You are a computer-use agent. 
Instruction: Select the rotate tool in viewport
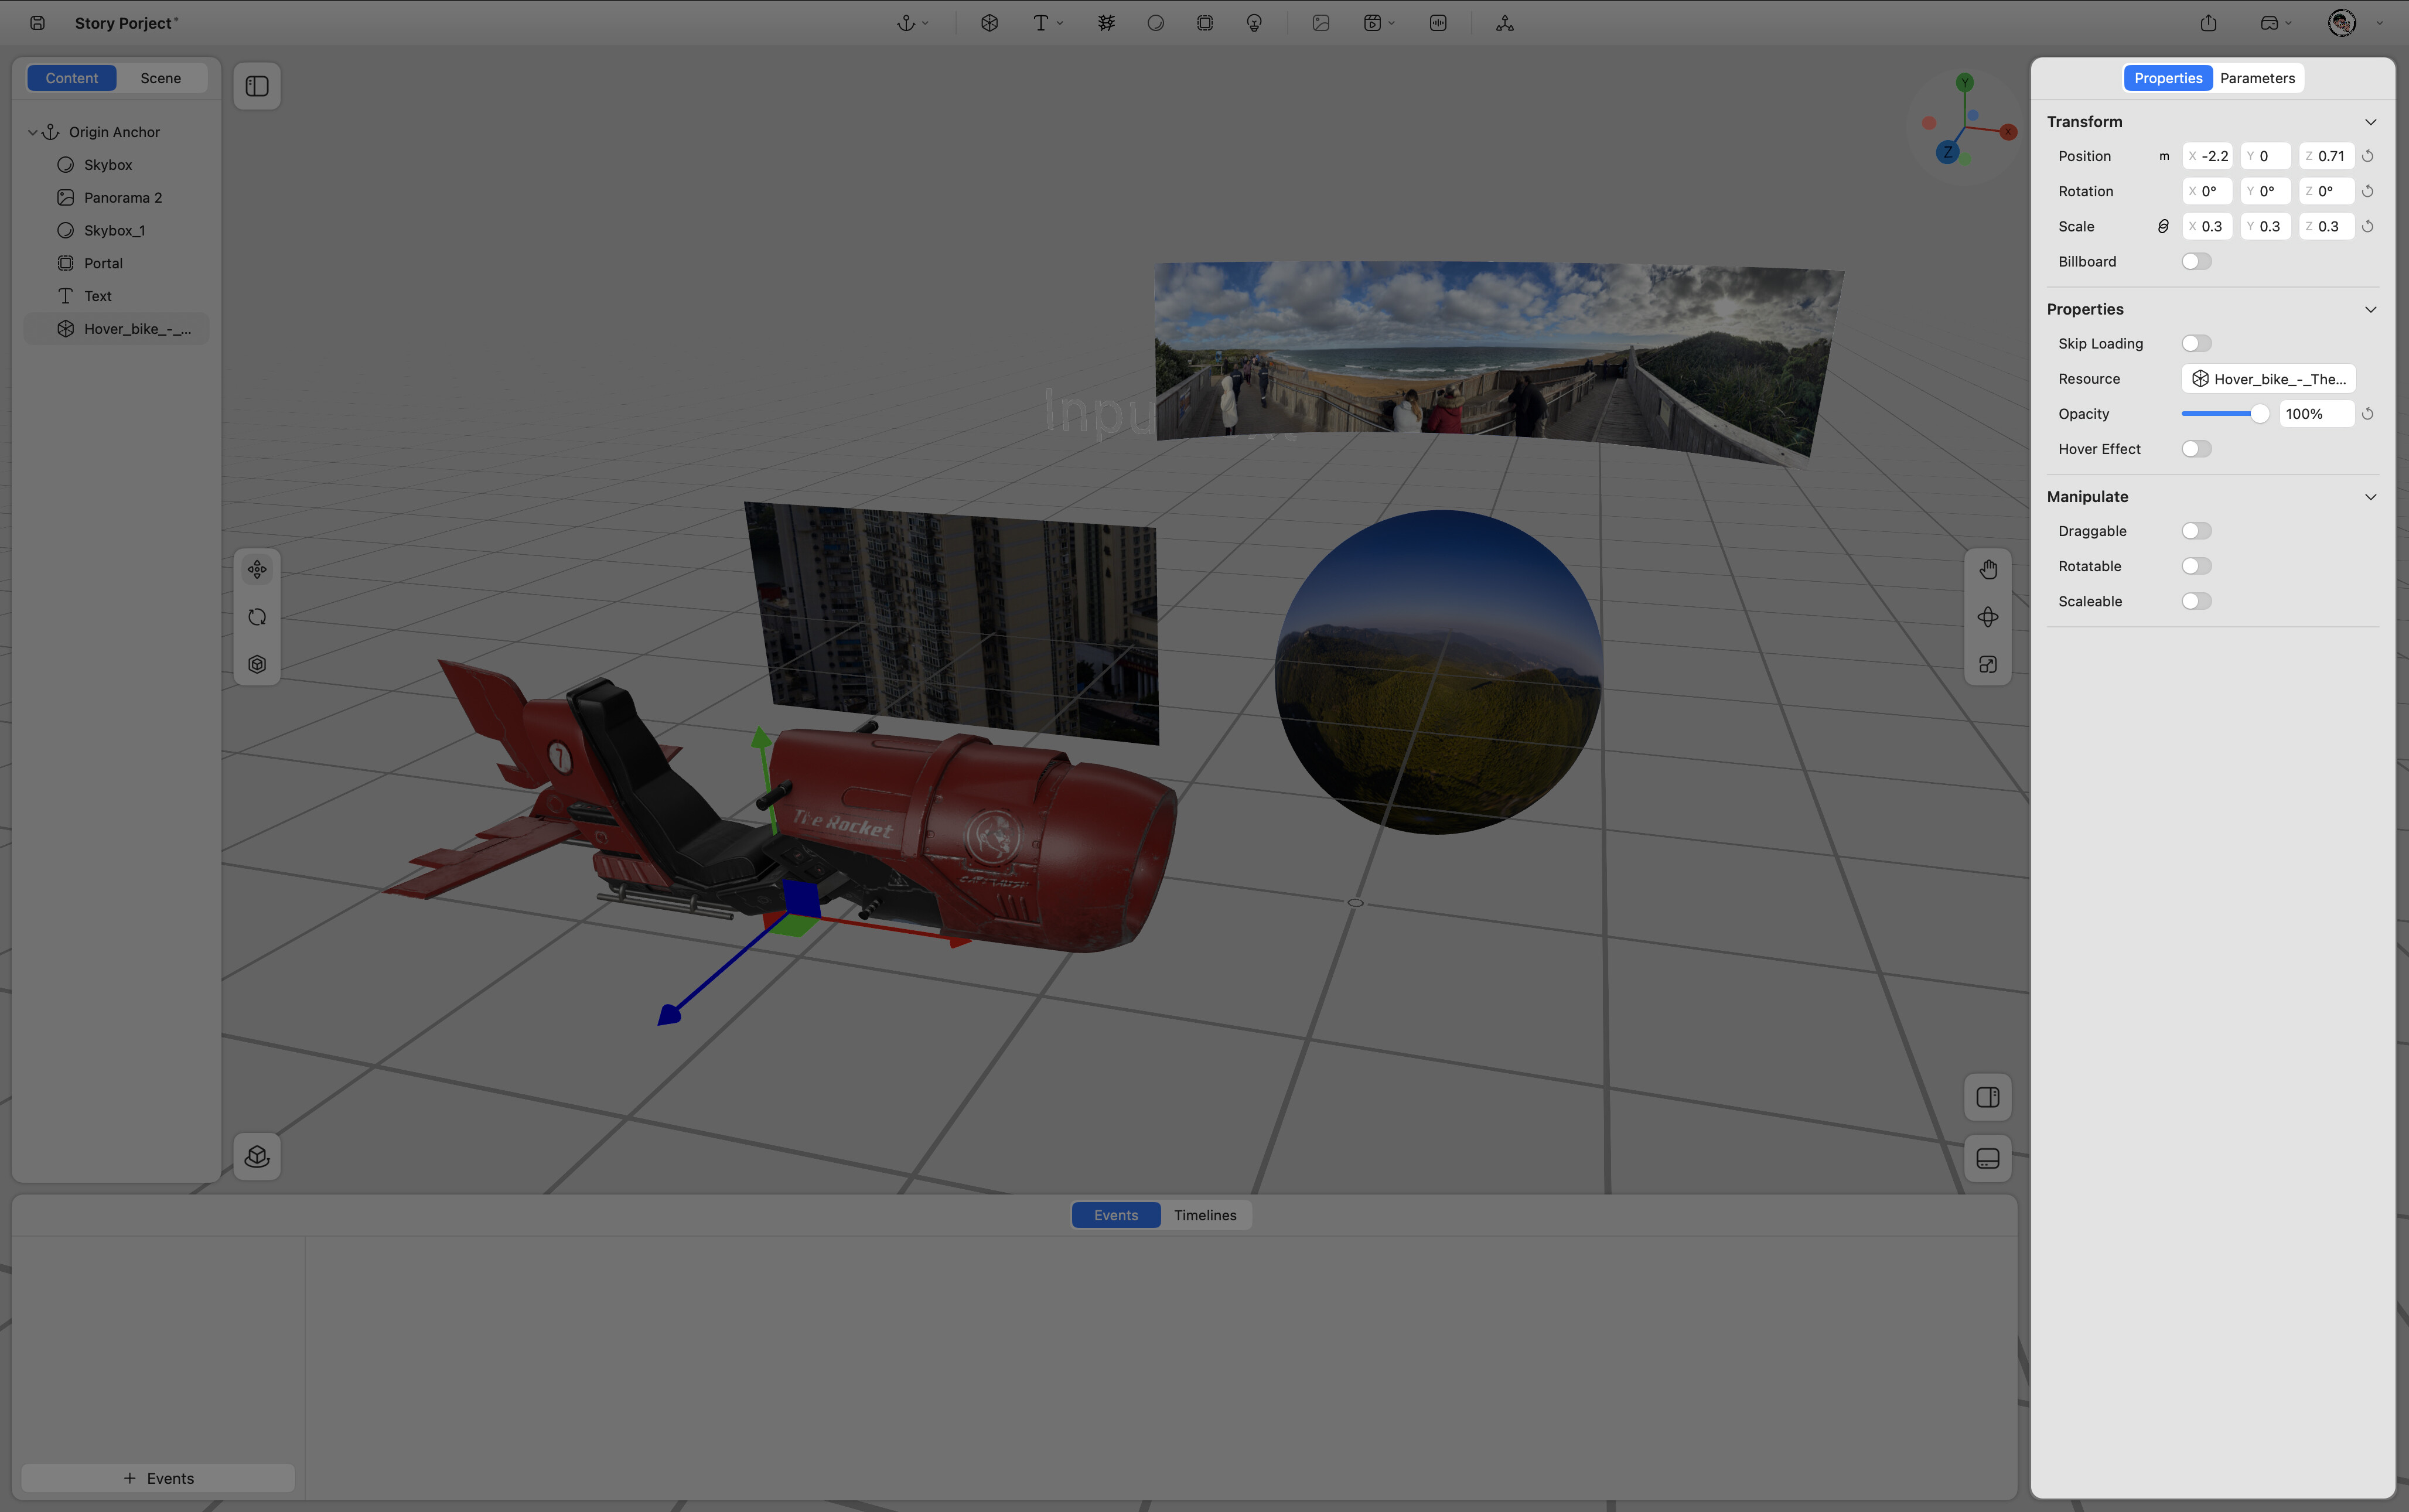[x=257, y=617]
